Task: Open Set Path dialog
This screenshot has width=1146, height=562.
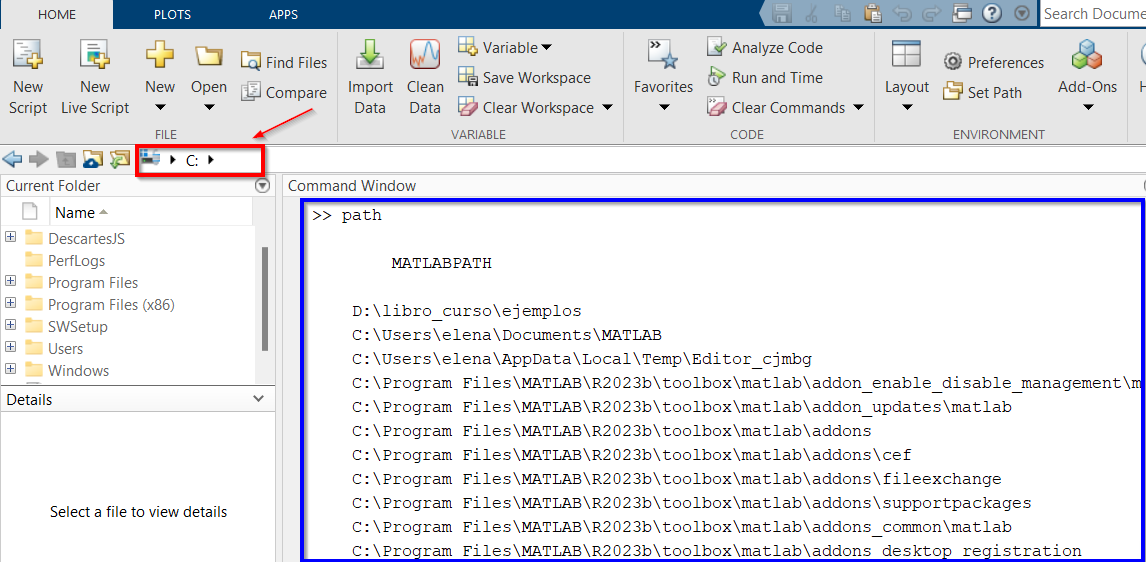Action: [982, 93]
